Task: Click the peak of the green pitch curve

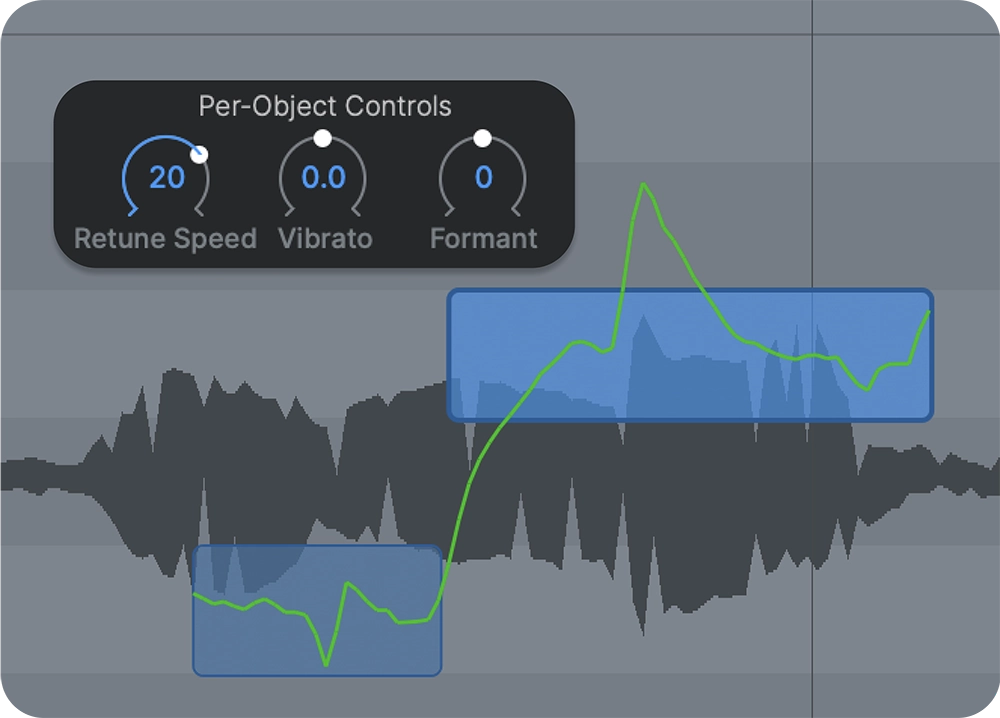Action: pos(643,184)
